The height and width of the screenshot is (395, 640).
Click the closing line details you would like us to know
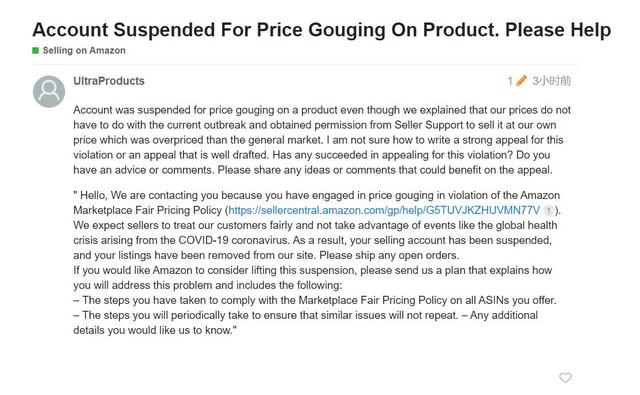[x=153, y=330]
